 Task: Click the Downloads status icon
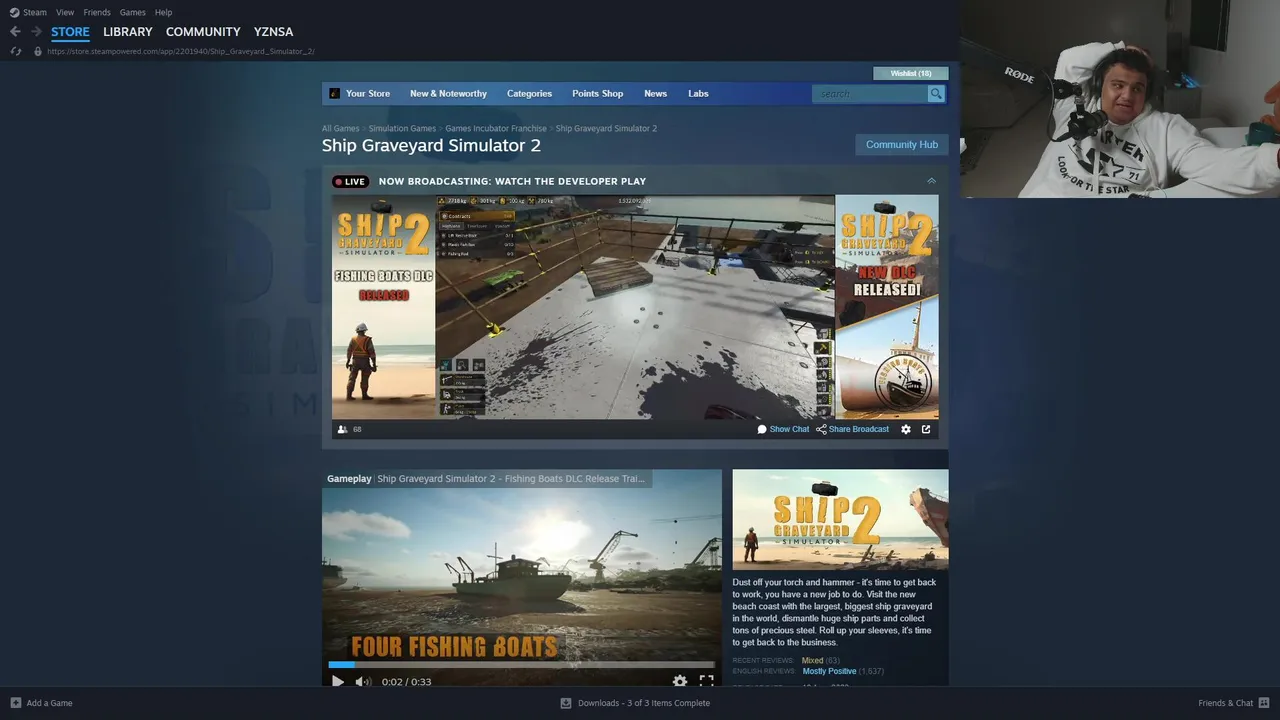click(566, 703)
